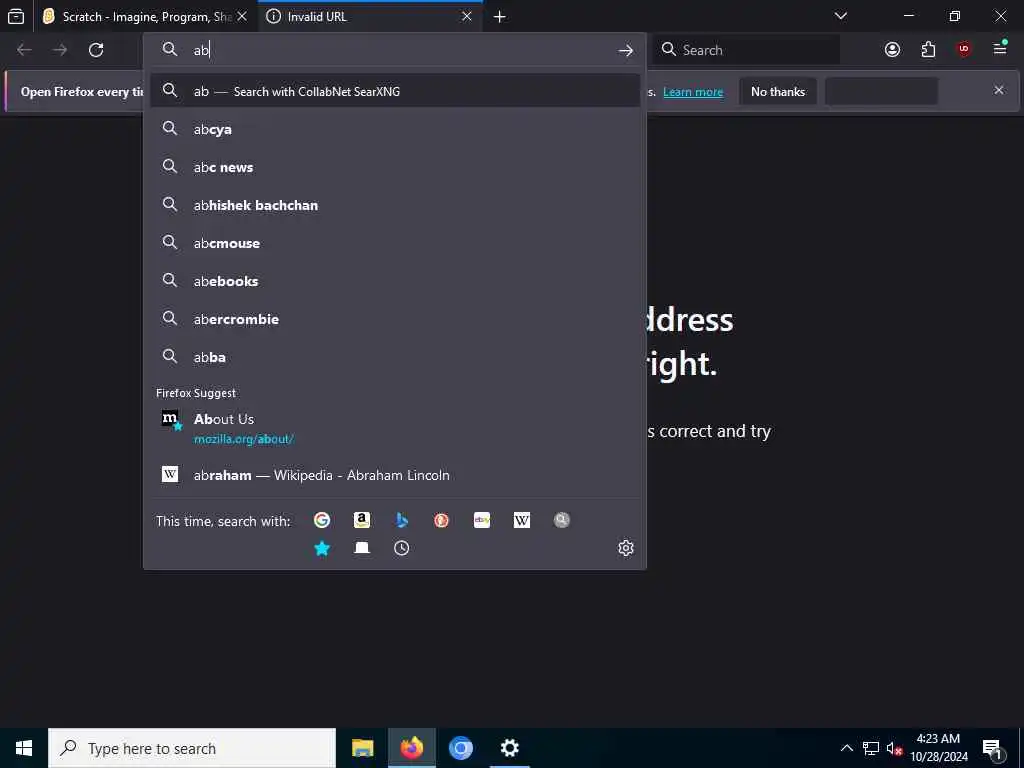Open the Firefox account menu
This screenshot has width=1024, height=768.
click(x=892, y=50)
